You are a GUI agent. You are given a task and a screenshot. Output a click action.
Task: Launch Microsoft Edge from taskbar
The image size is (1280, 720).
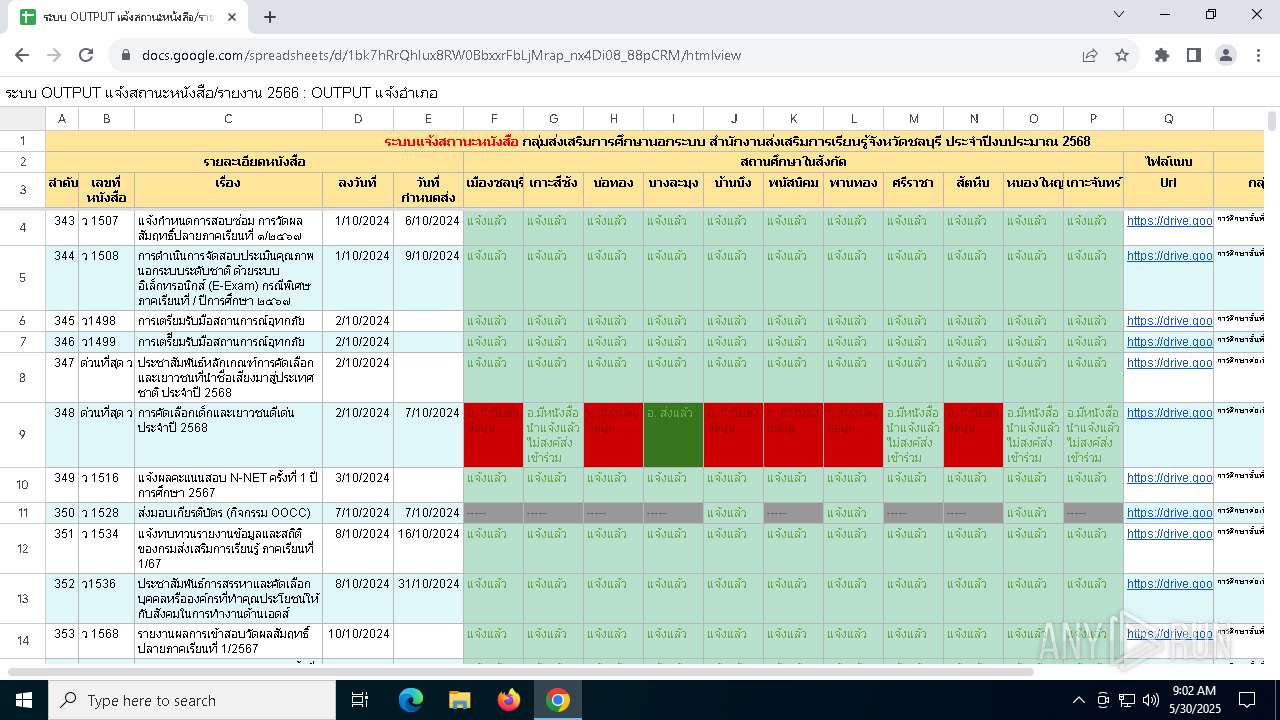tap(411, 700)
